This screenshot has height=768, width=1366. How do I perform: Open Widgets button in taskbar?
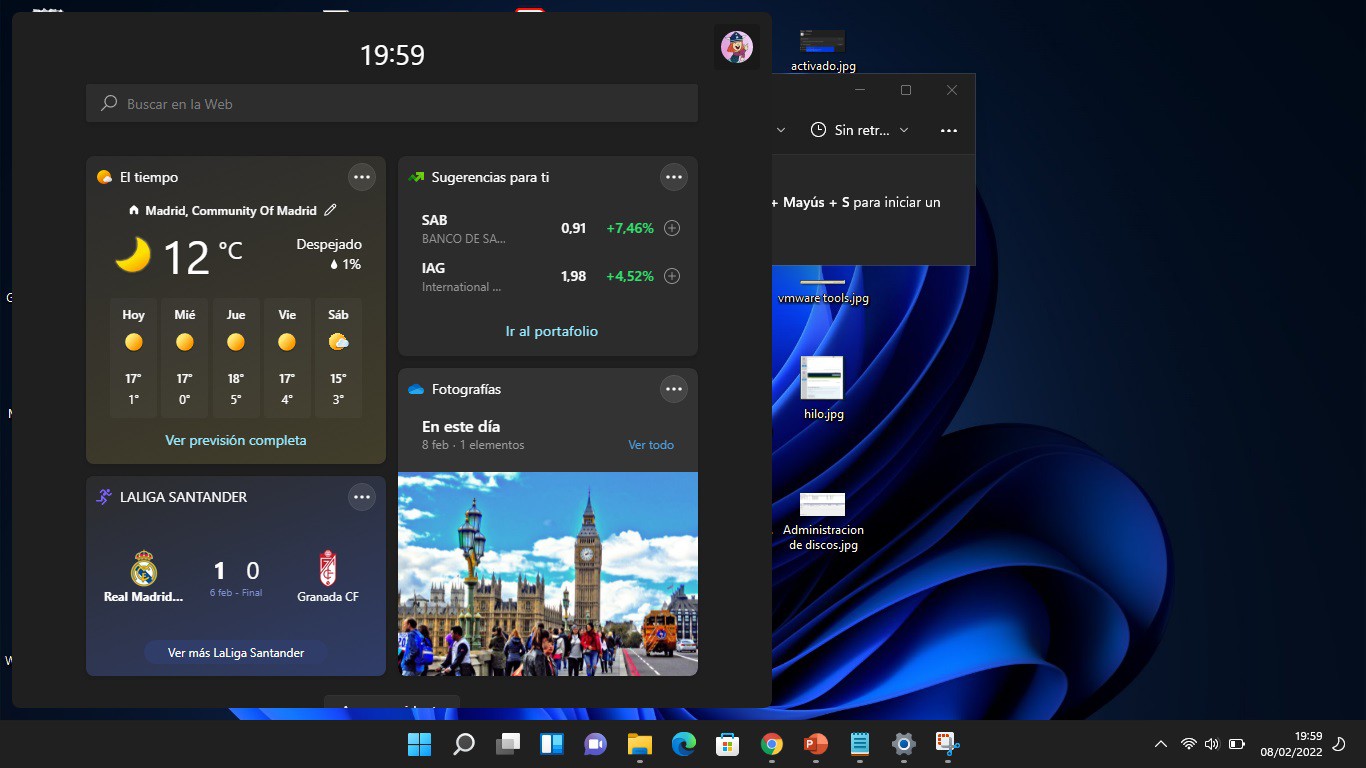pyautogui.click(x=552, y=744)
